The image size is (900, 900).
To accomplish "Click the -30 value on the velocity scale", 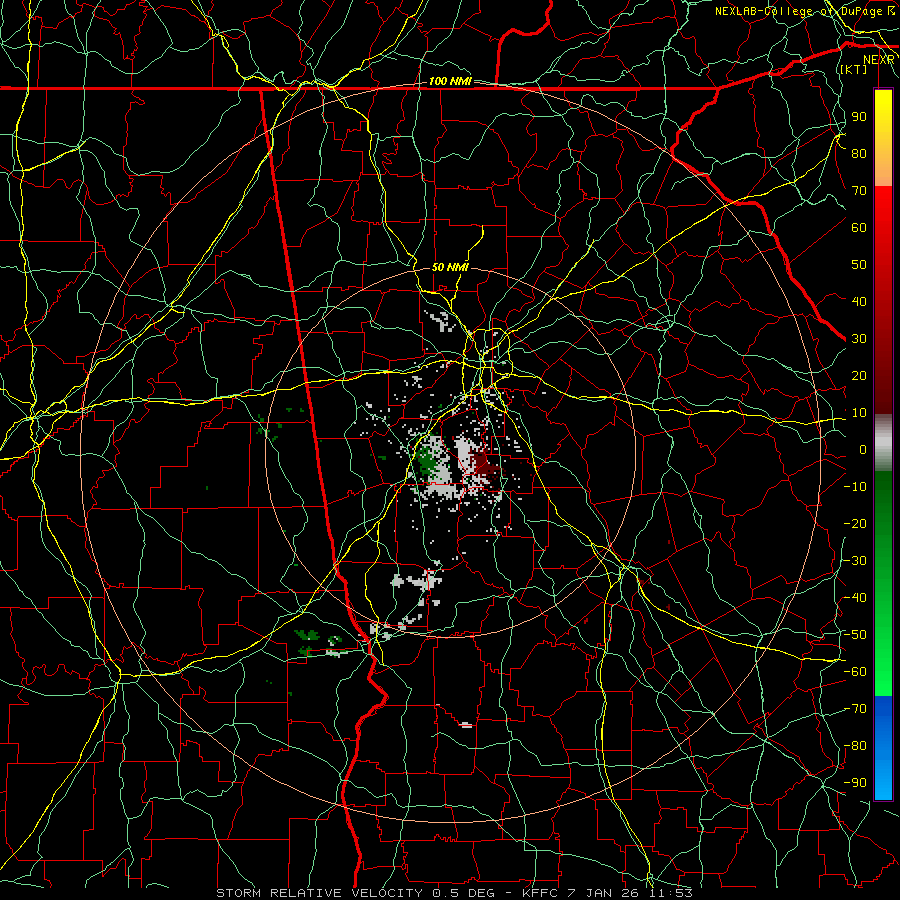I will tap(855, 561).
